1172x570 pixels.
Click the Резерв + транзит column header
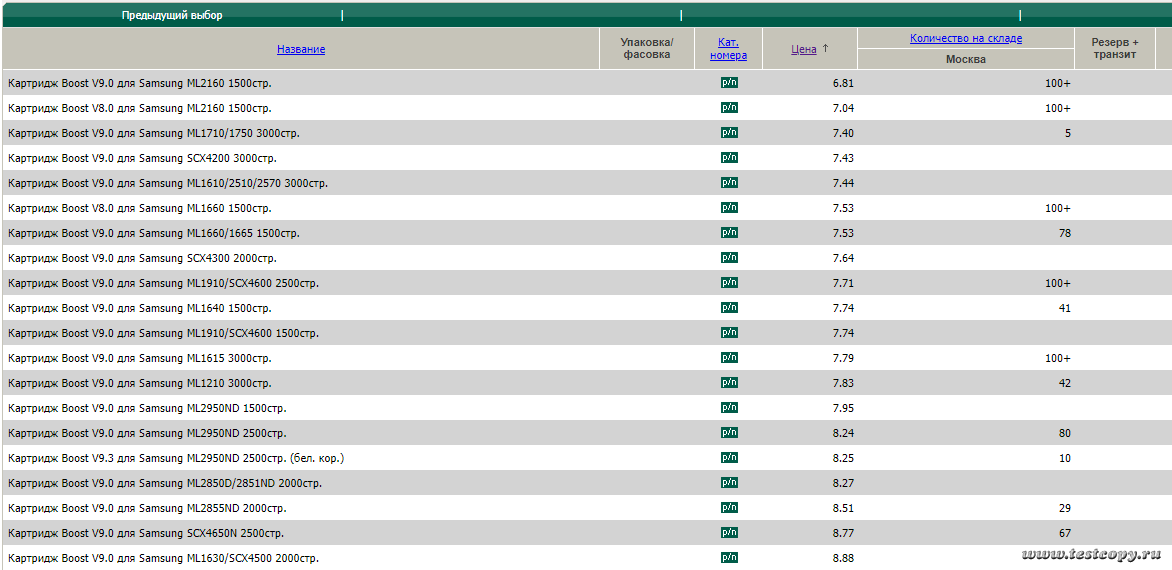[1114, 49]
